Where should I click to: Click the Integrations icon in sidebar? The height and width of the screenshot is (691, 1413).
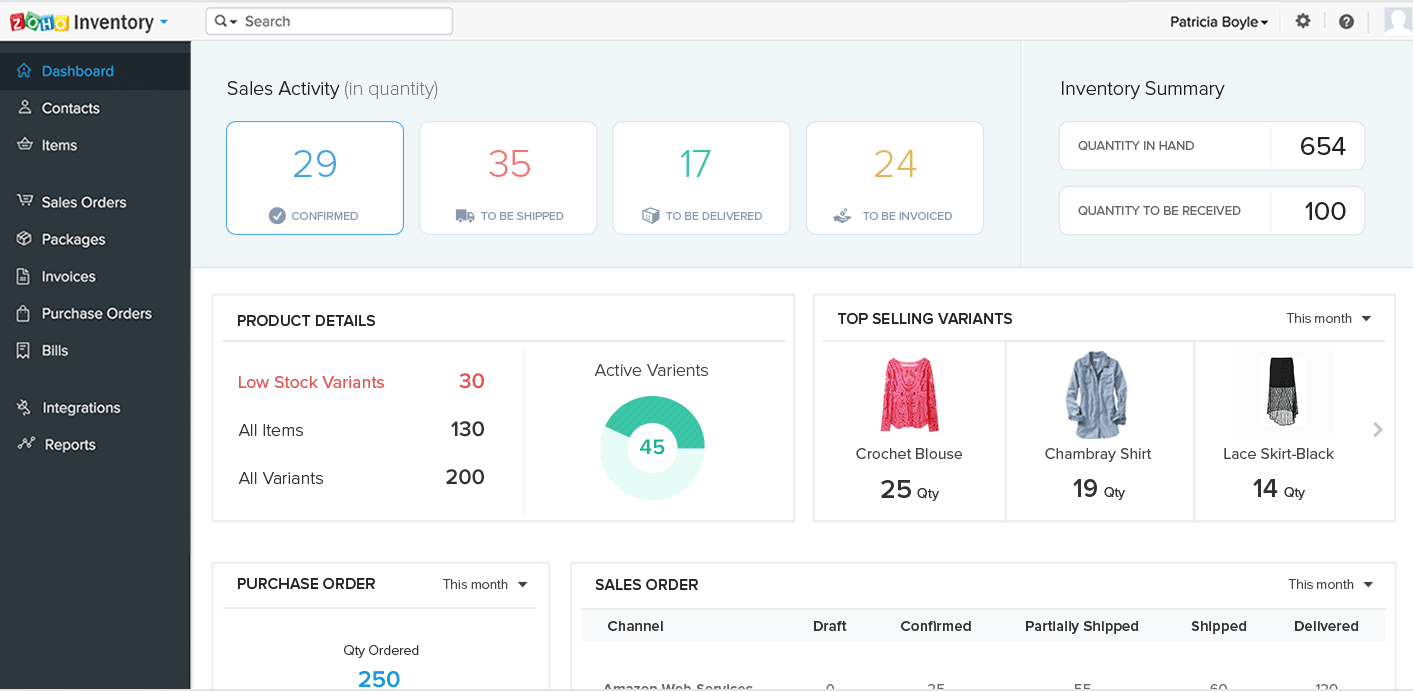pos(24,408)
